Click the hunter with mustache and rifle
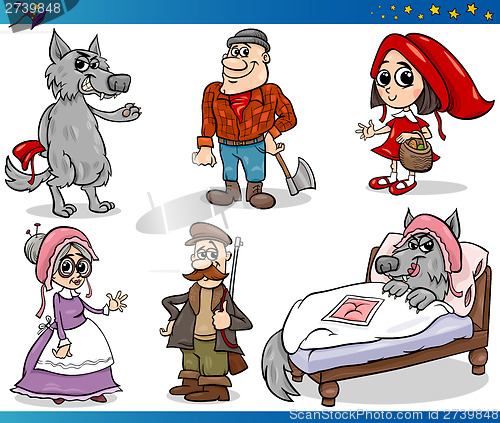 [x=207, y=312]
